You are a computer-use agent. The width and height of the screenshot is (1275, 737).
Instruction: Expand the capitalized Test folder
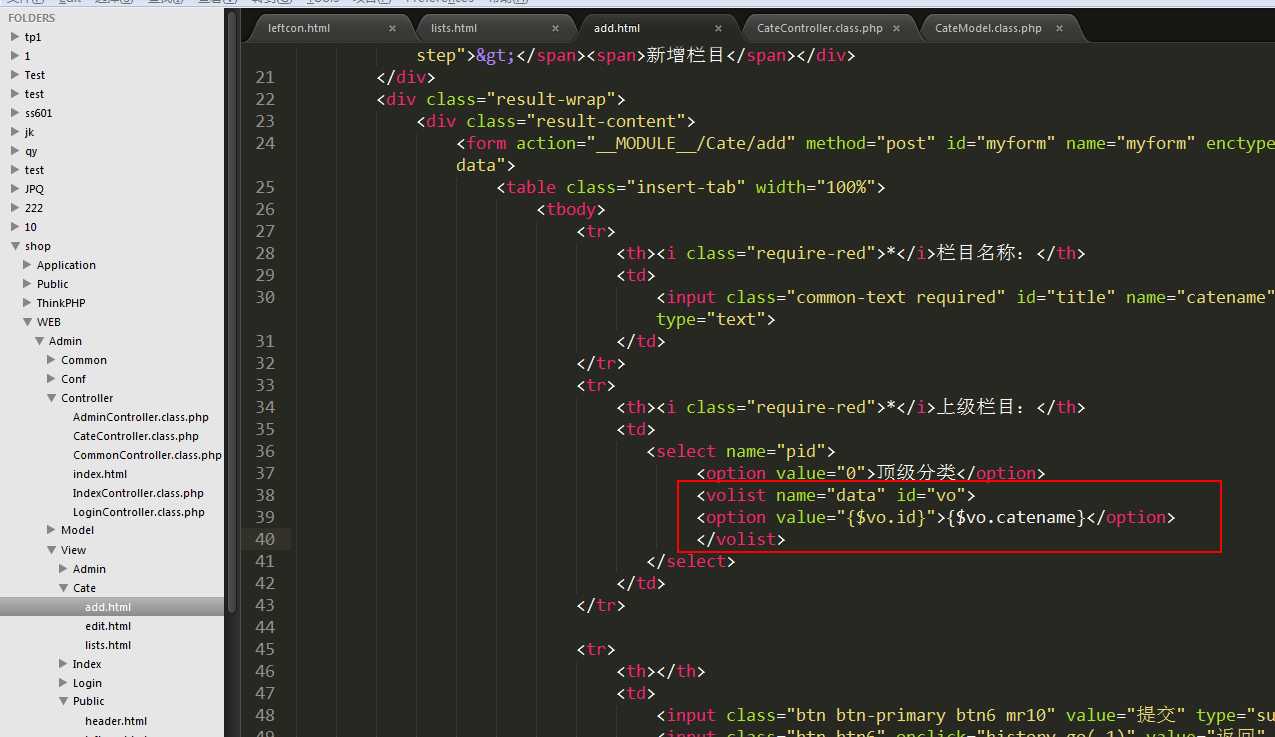click(x=15, y=75)
